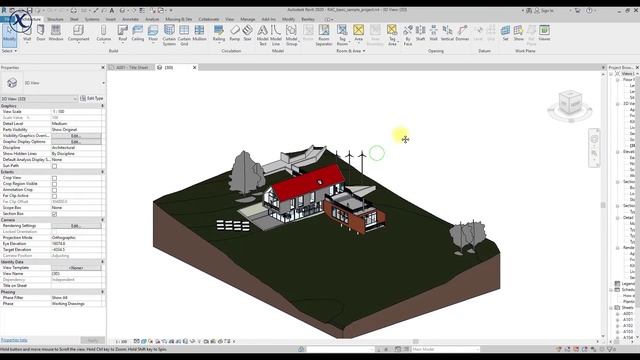Select the Area tool
640x360 pixels.
click(x=358, y=33)
